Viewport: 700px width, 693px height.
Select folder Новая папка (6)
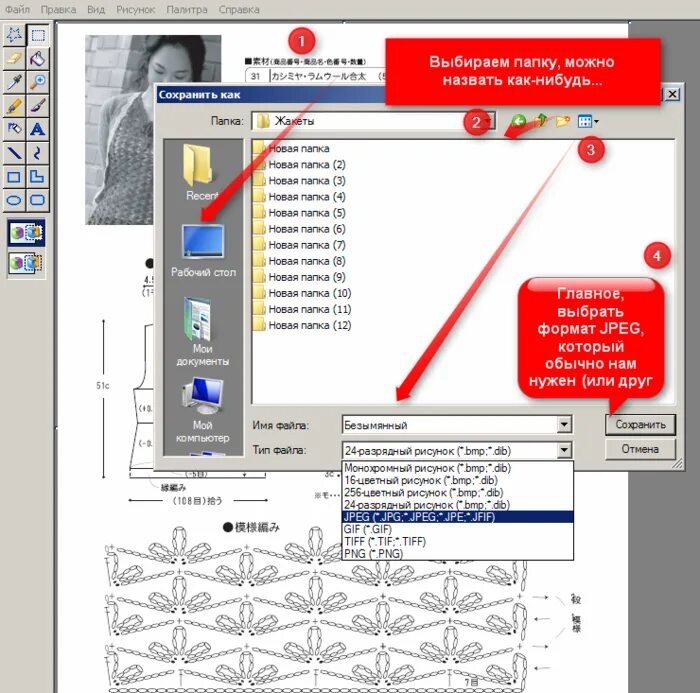click(x=300, y=229)
